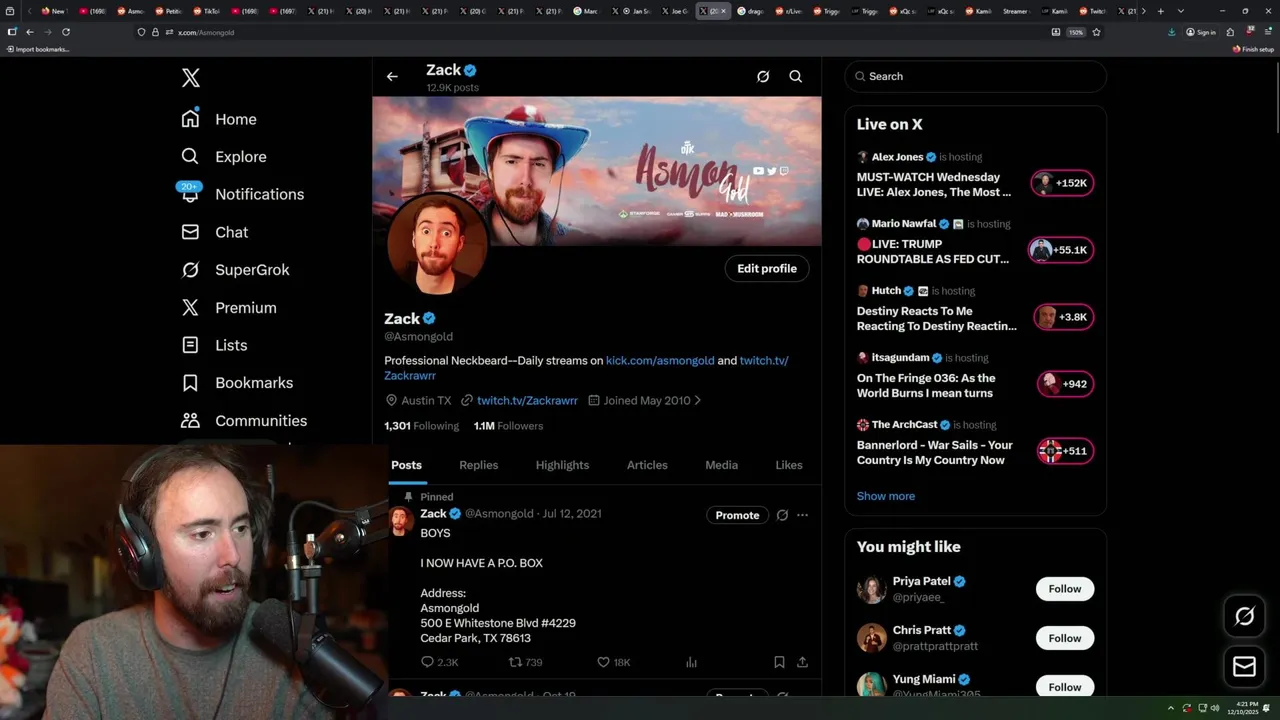Expand the list-all-tabs dropdown arrow
This screenshot has height=720, width=1280.
pos(1181,11)
